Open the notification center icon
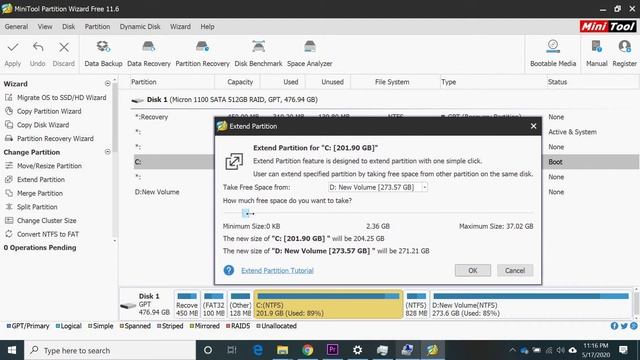Viewport: 640px width, 360px height. coord(624,350)
